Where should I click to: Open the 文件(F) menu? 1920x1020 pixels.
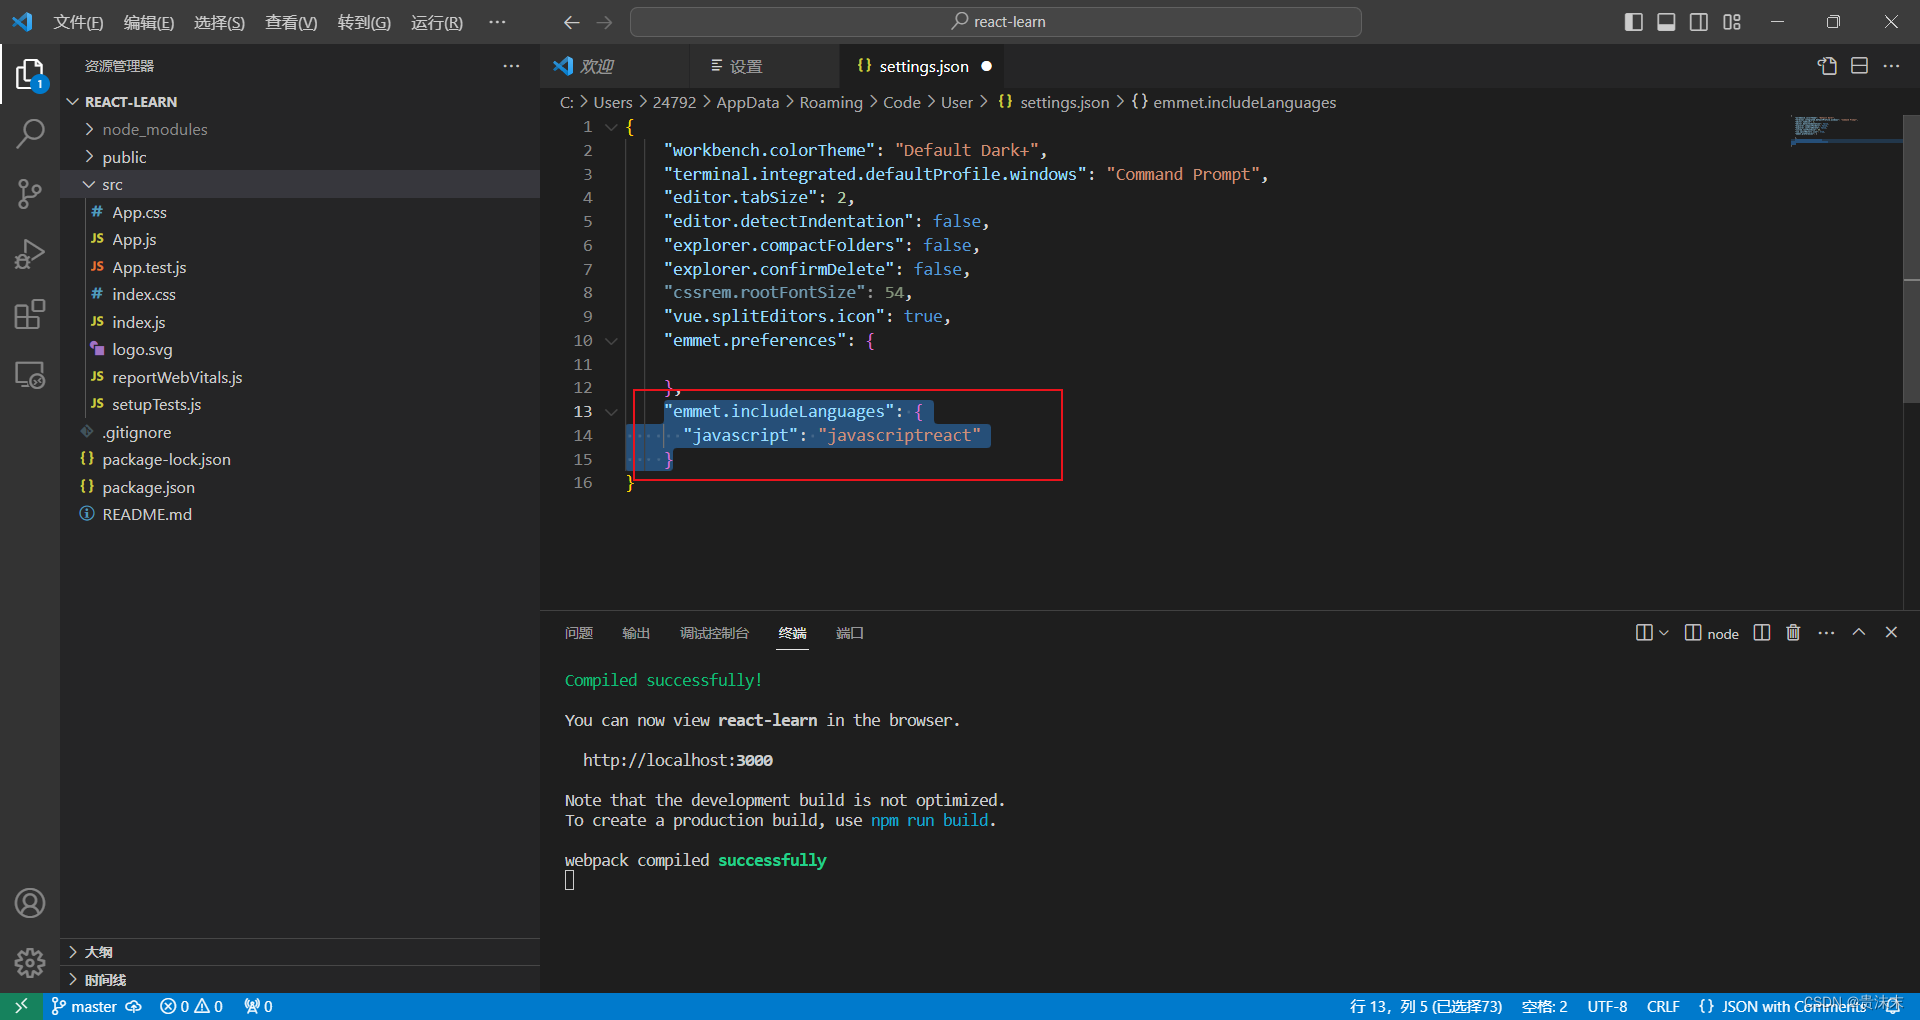[x=78, y=22]
